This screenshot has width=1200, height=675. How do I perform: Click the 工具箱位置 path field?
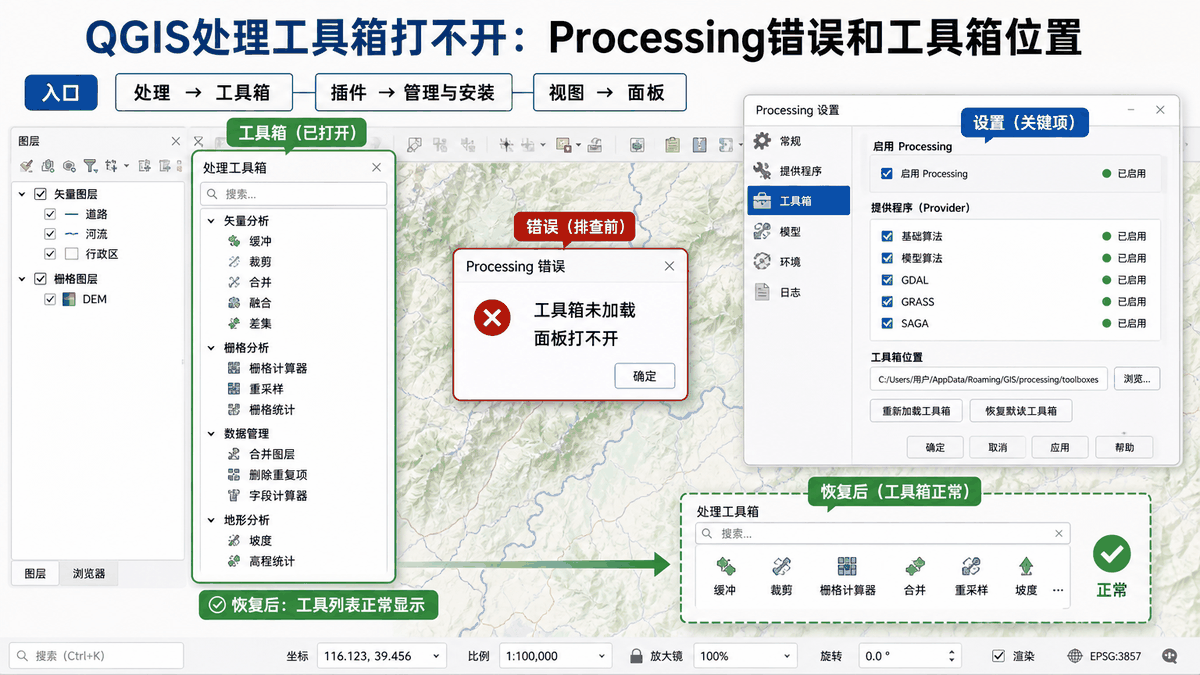tap(989, 379)
